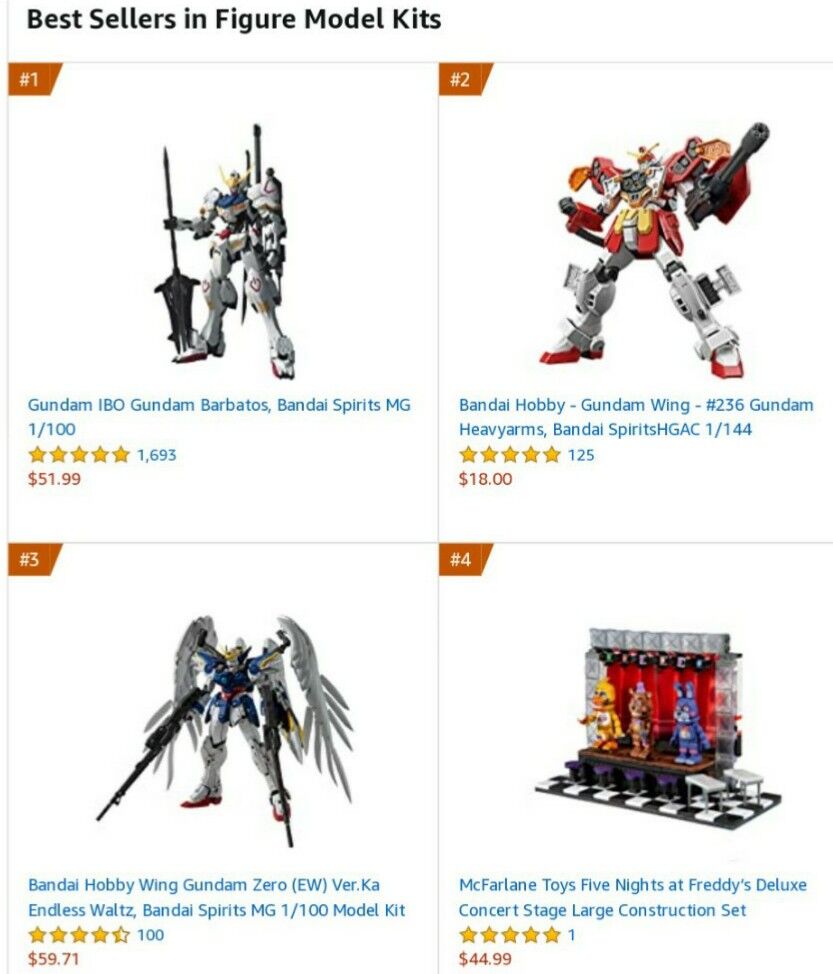Click the star rating of Gundam Heavyarms
This screenshot has width=833, height=974.
(x=509, y=455)
